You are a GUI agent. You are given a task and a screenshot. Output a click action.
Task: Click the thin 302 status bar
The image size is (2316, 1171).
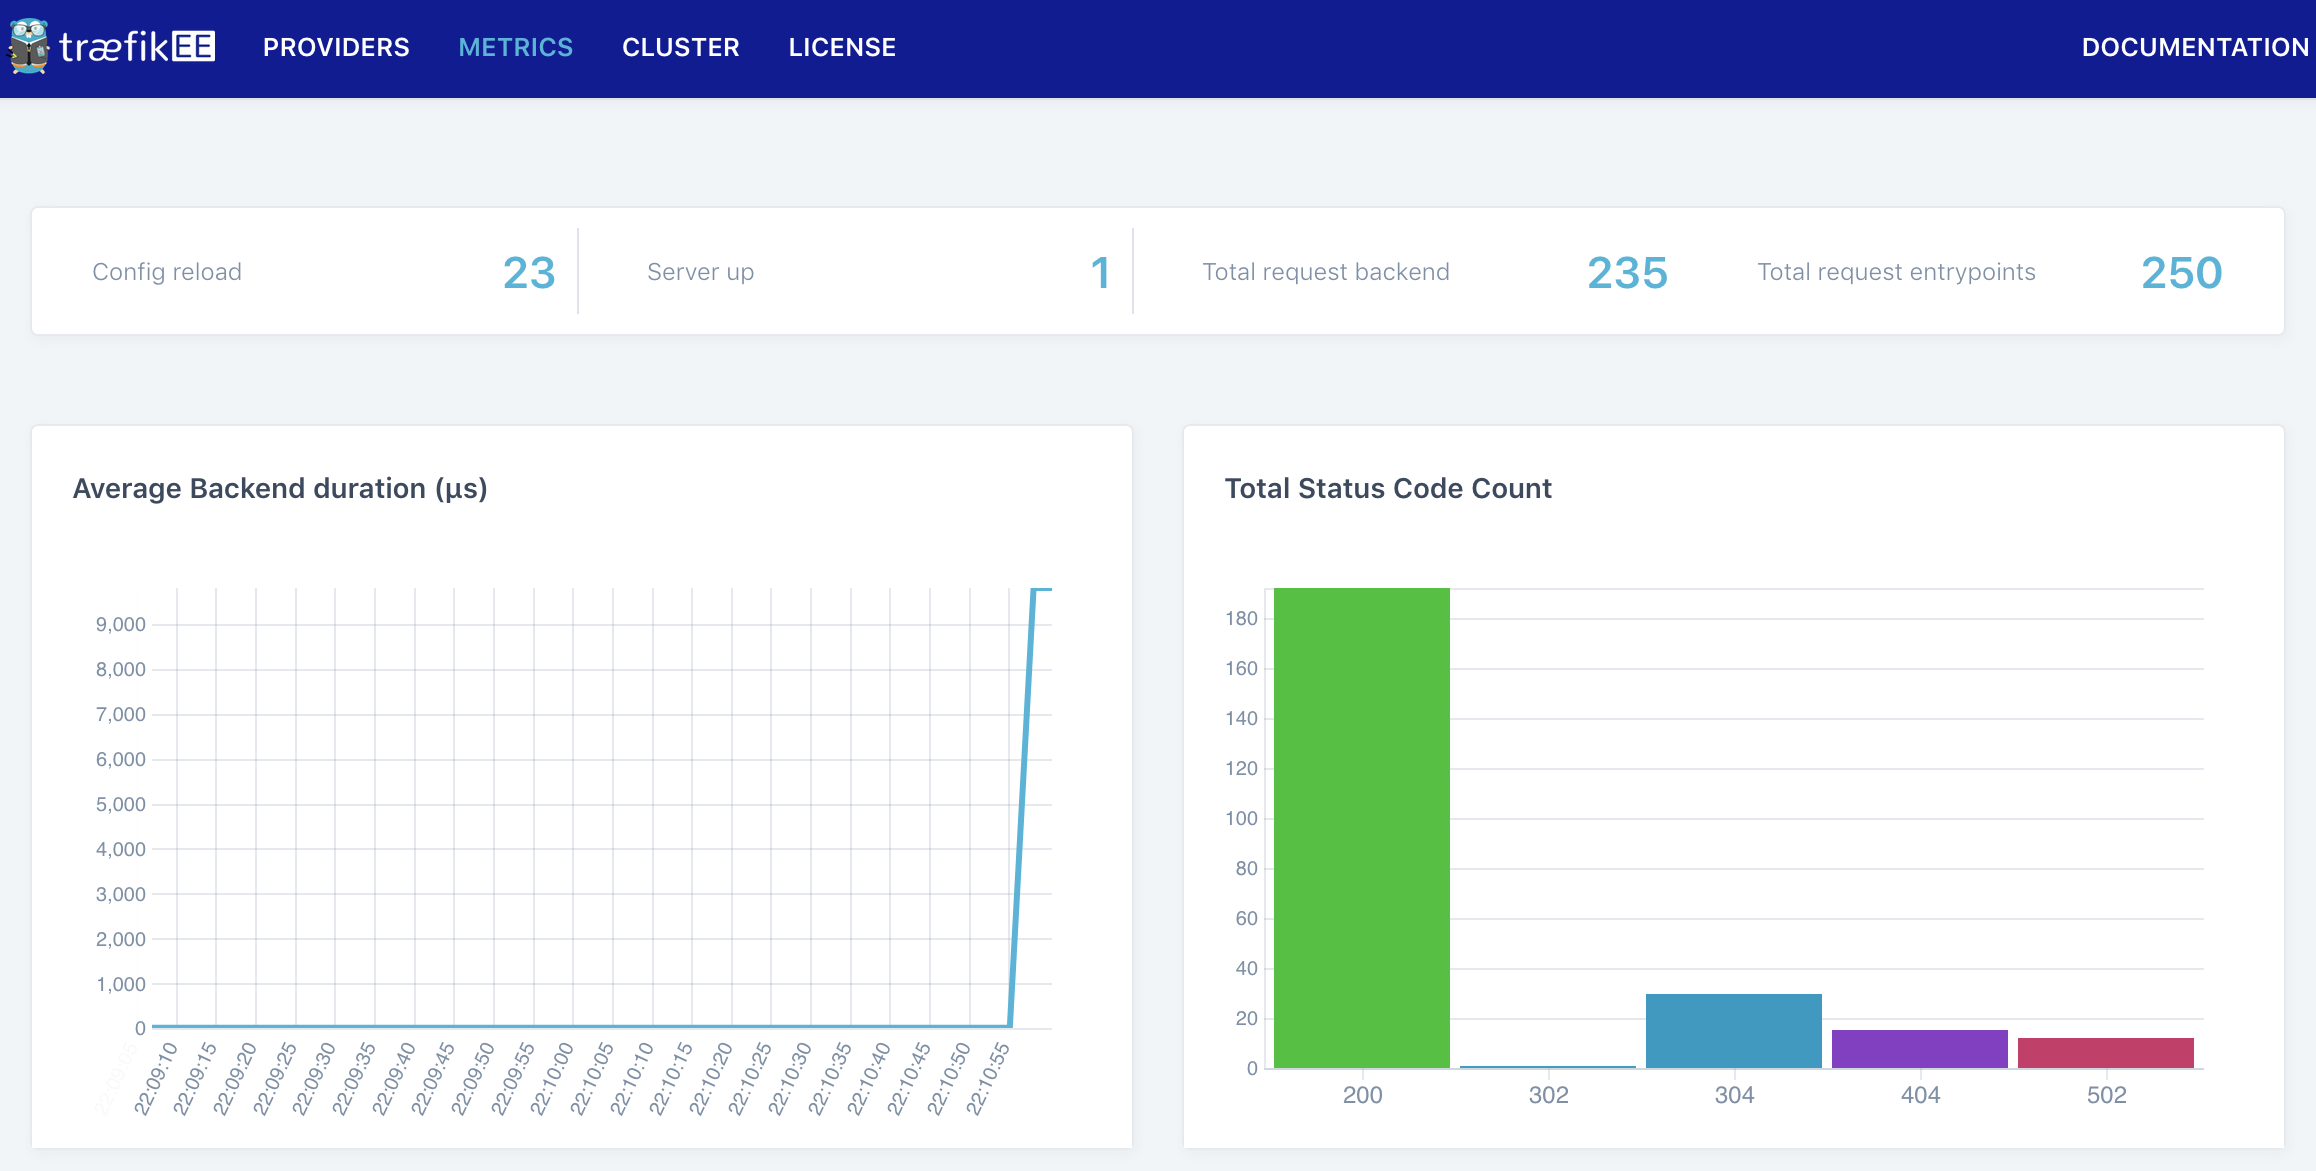pos(1547,1066)
